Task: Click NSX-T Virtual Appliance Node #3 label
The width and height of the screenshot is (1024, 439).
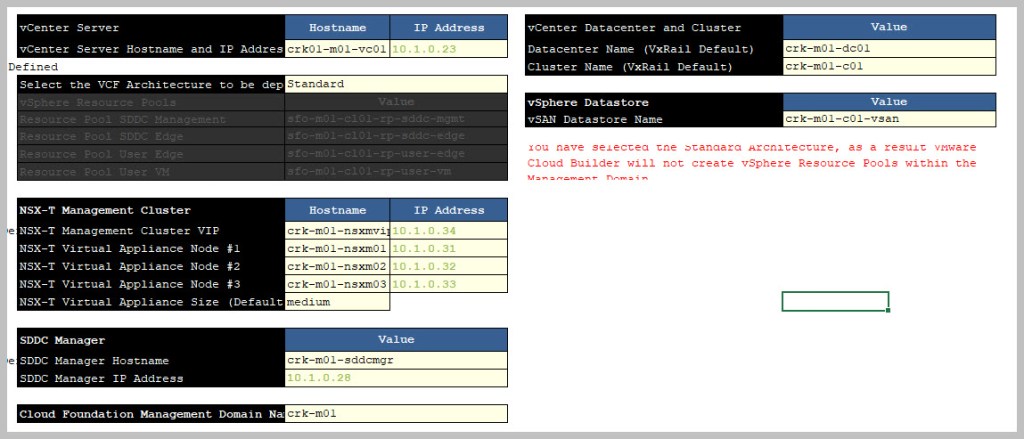Action: pyautogui.click(x=151, y=284)
